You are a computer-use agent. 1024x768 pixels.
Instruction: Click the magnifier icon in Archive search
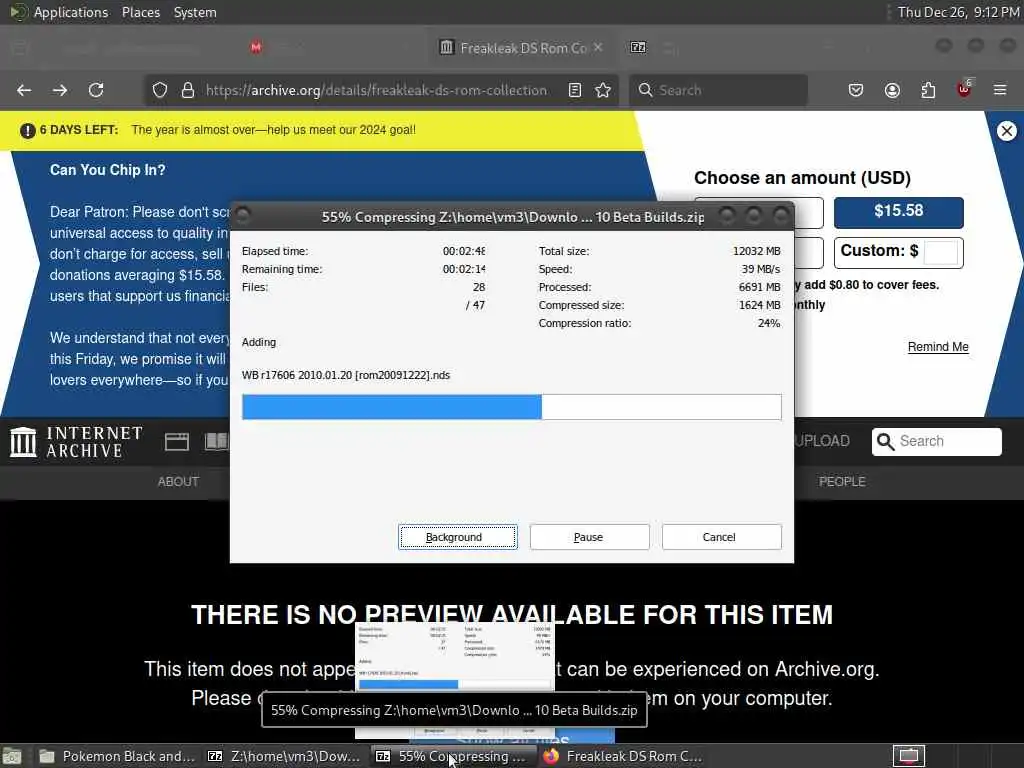click(x=886, y=442)
